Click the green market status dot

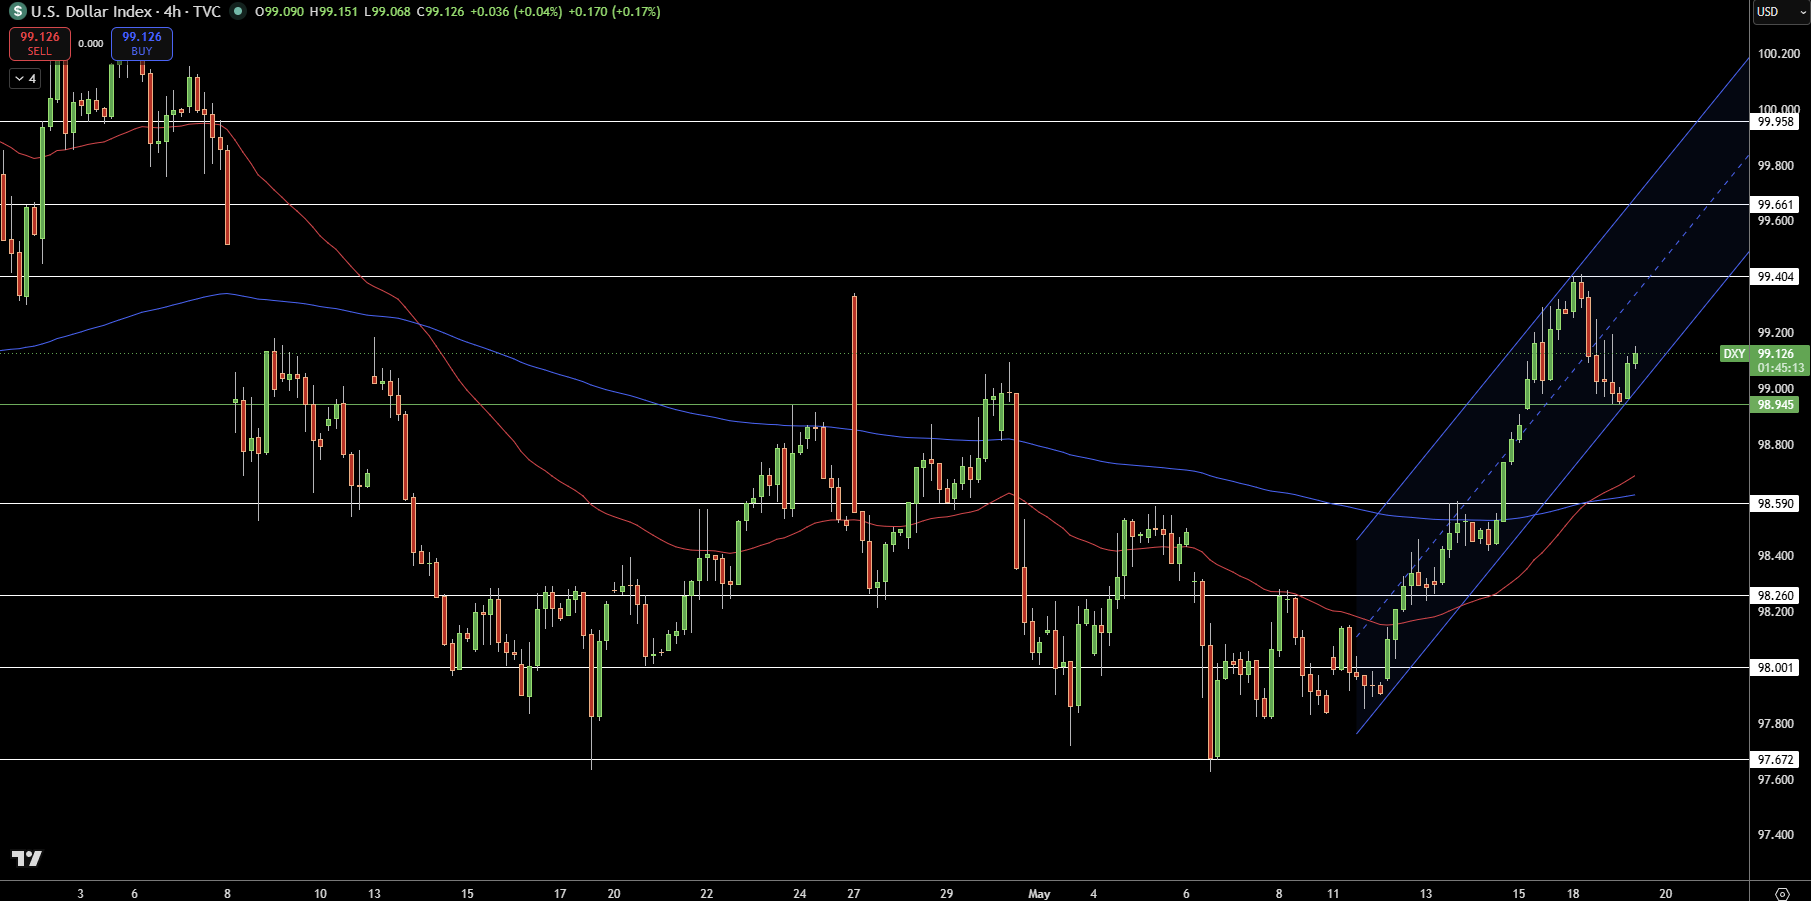(237, 12)
